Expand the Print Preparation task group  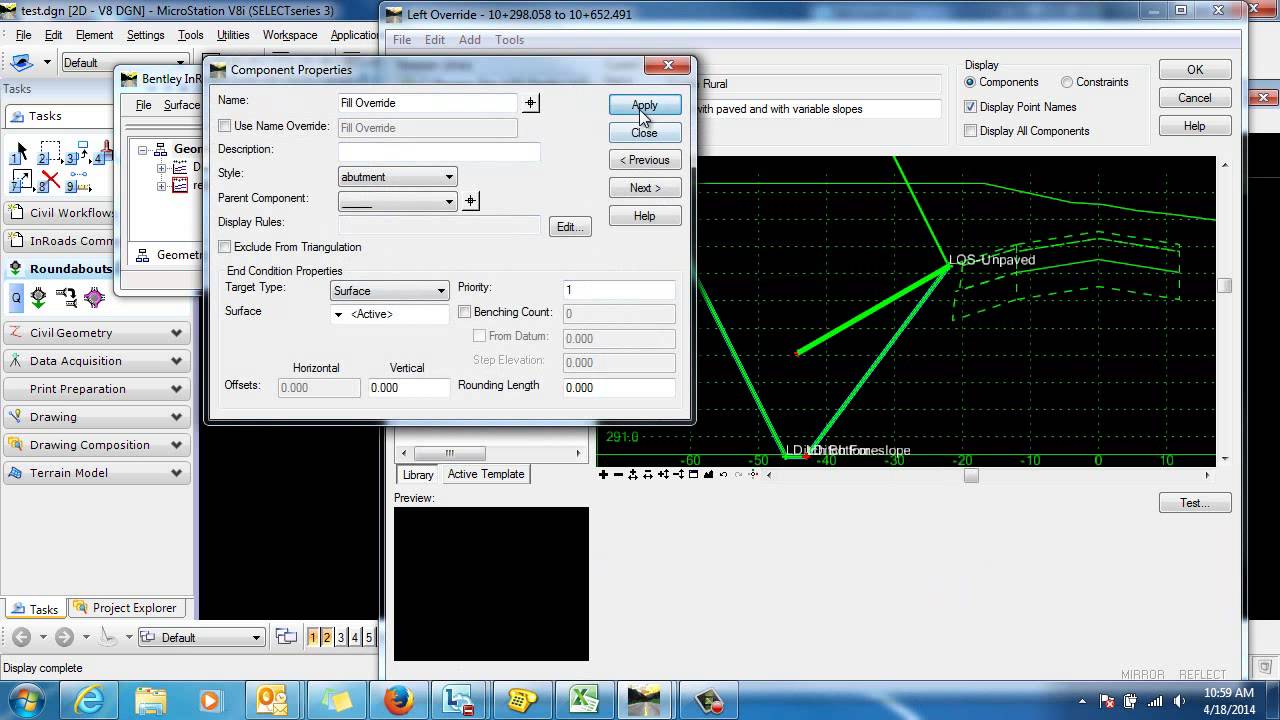click(177, 389)
